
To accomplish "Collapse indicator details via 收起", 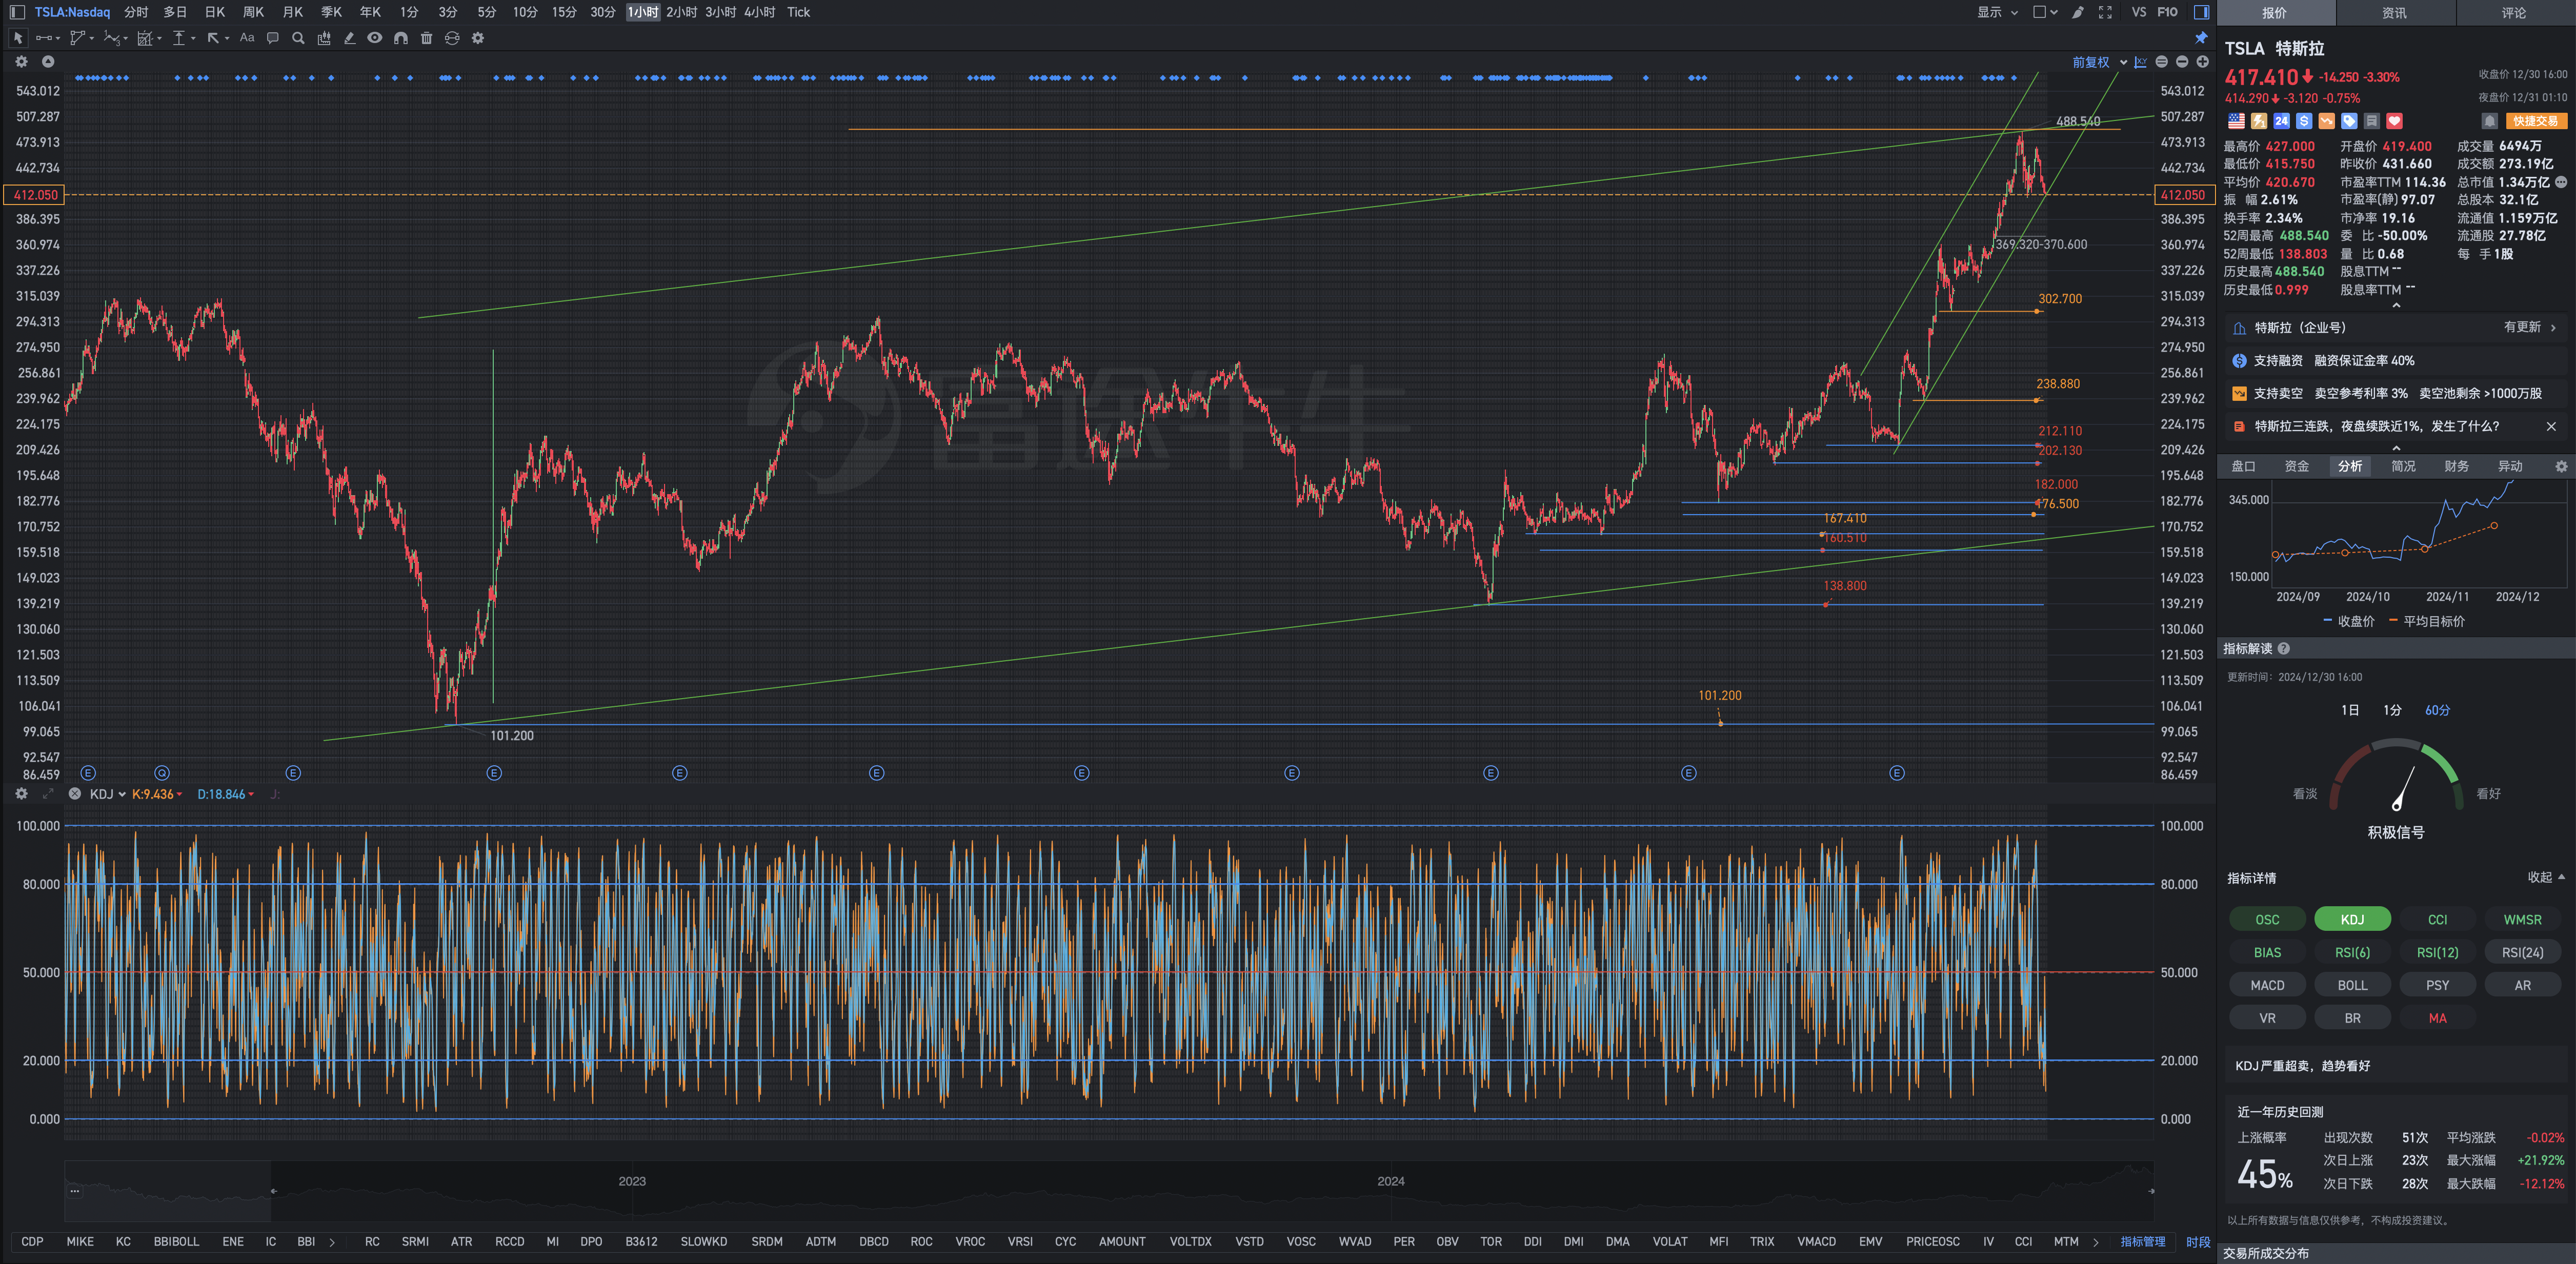I will tap(2546, 877).
